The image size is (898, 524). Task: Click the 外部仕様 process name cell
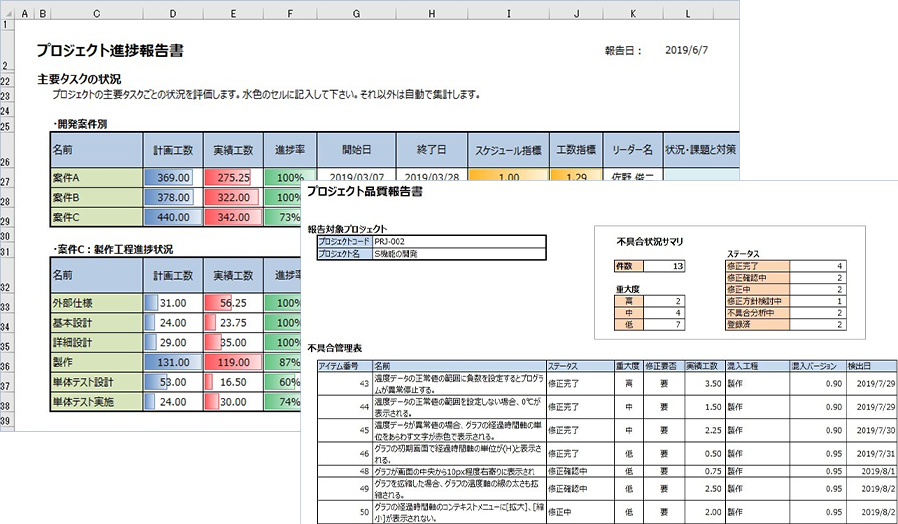pyautogui.click(x=94, y=303)
